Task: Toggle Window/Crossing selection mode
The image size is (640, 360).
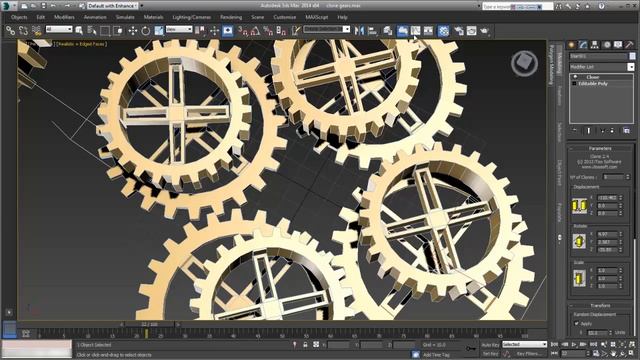Action: (118, 31)
